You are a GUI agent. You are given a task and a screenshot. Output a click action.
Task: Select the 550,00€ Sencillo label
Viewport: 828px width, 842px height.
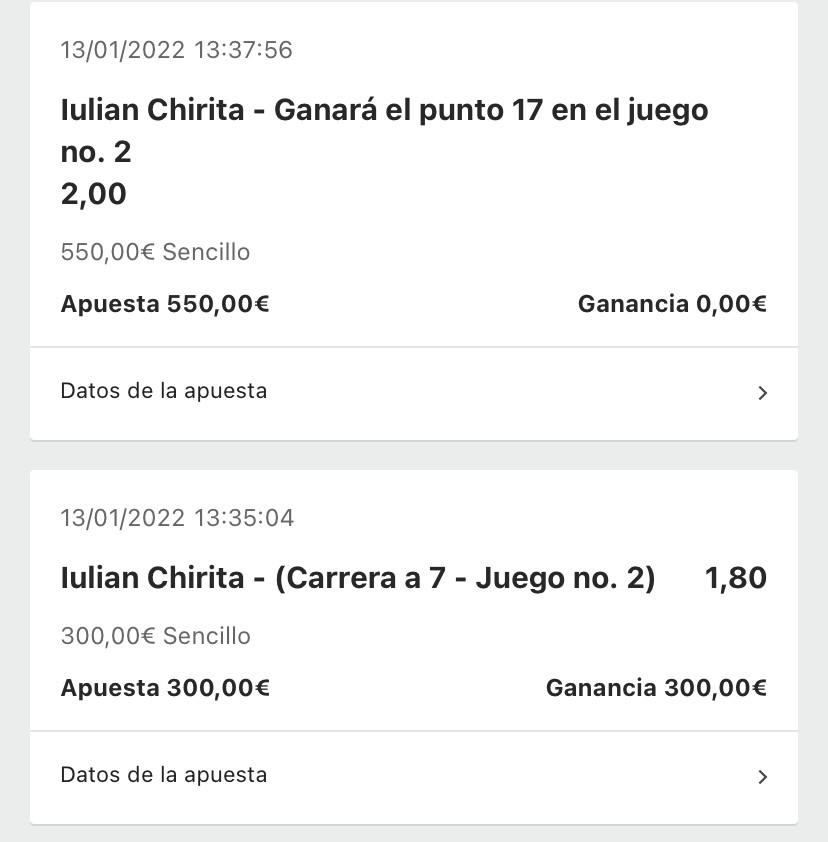pos(155,252)
